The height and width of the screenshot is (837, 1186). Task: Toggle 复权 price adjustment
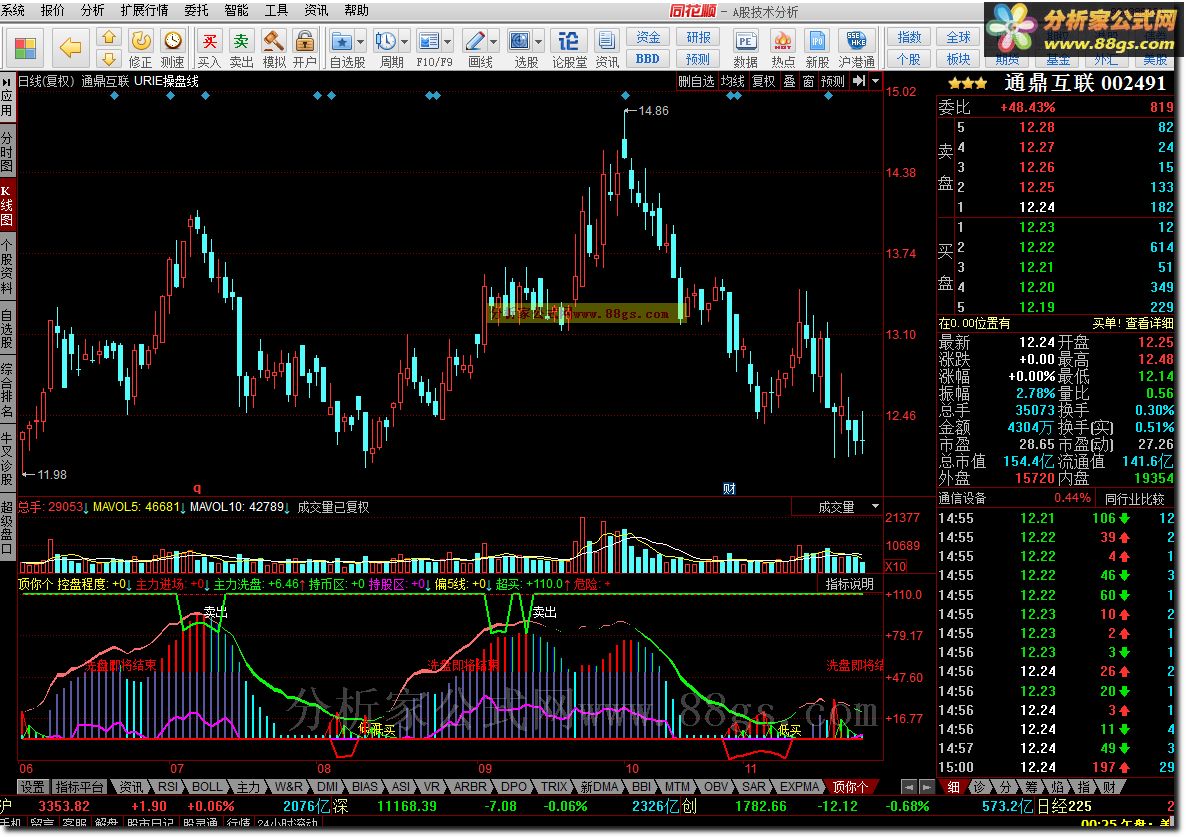pyautogui.click(x=764, y=81)
